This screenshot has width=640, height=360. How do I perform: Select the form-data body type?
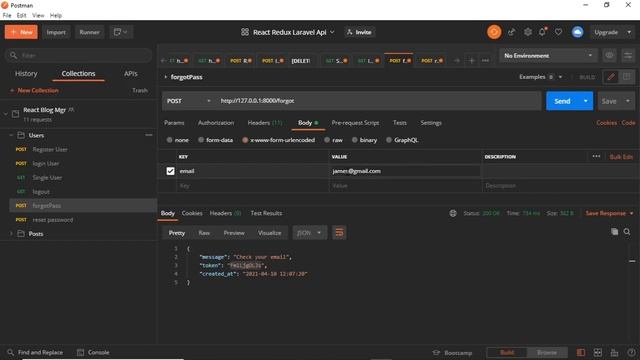pos(201,140)
